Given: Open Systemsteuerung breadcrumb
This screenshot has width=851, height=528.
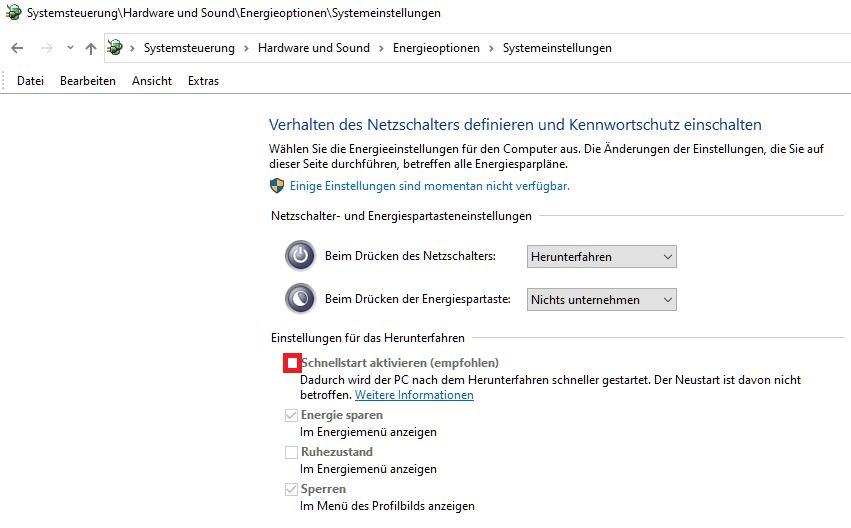Looking at the screenshot, I should pos(189,48).
